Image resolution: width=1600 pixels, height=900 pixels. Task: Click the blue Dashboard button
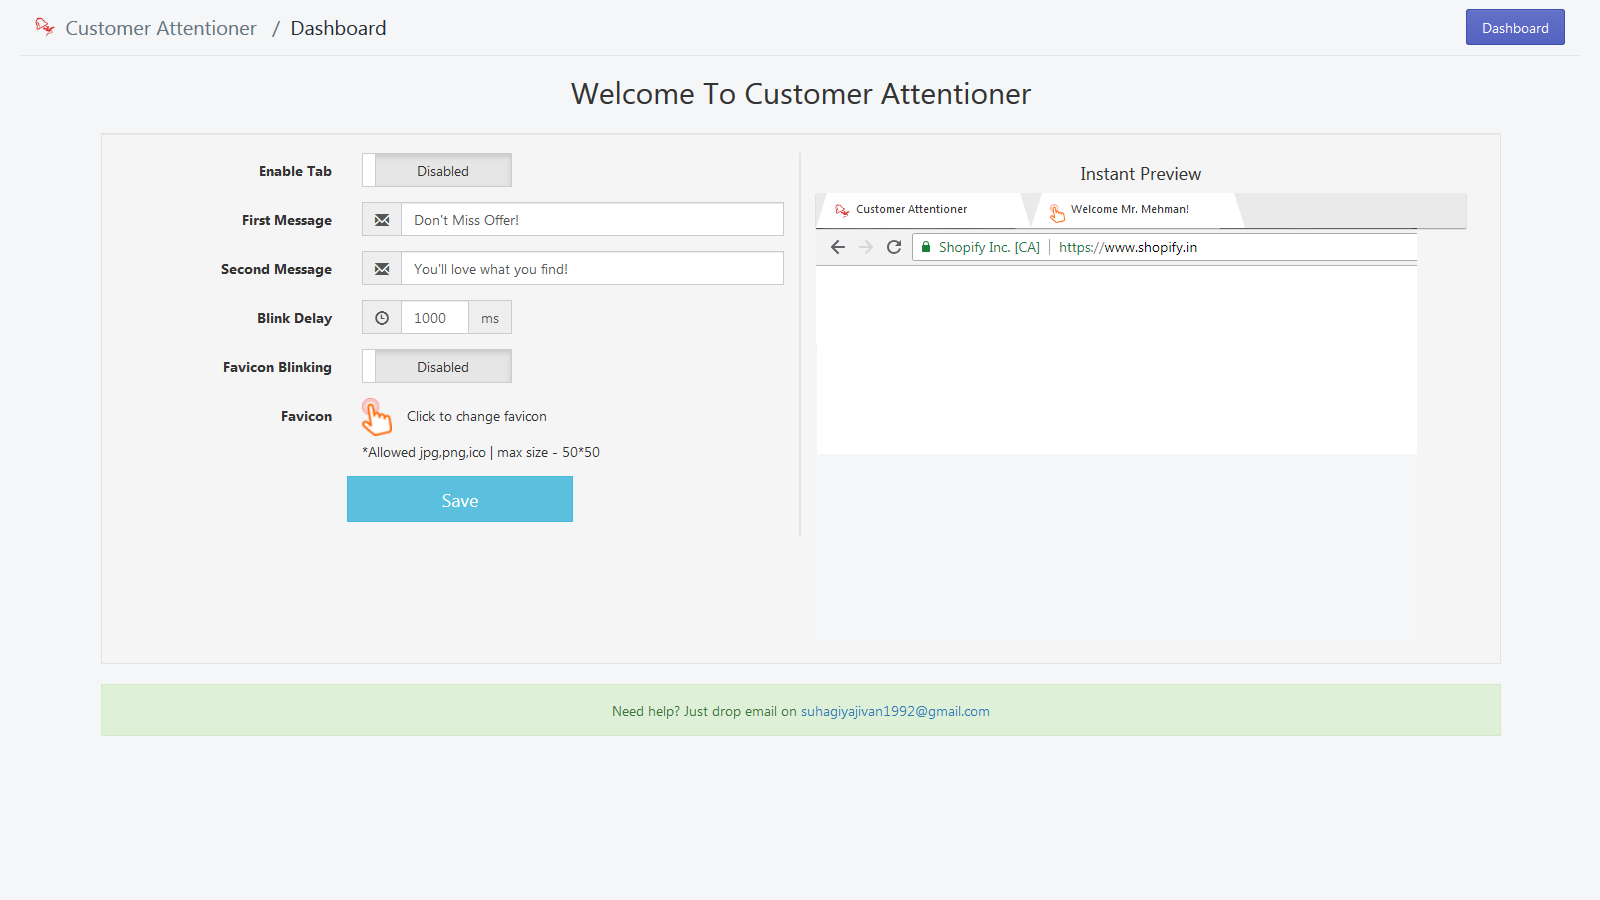pyautogui.click(x=1515, y=27)
